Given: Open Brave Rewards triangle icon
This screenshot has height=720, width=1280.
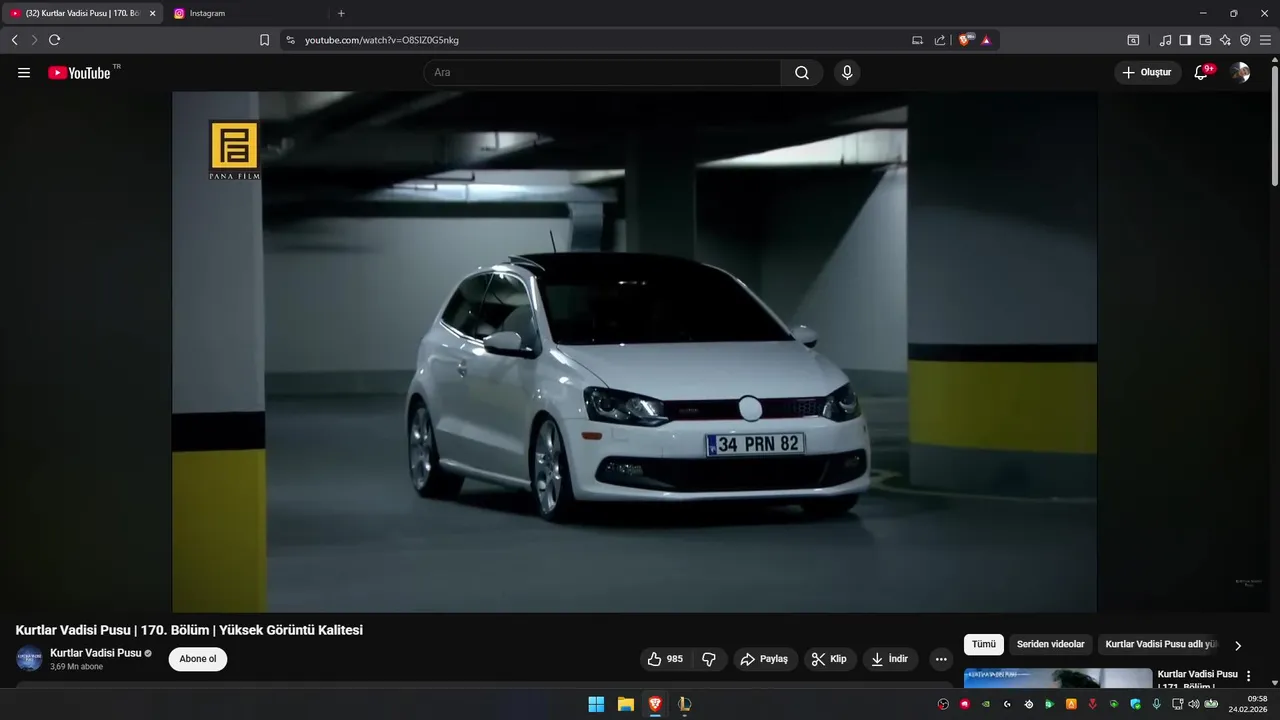Looking at the screenshot, I should click(986, 40).
